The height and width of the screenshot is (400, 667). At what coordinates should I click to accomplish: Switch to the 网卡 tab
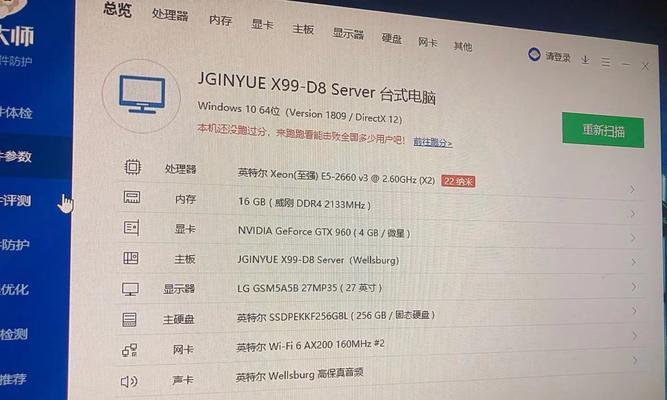click(x=427, y=42)
